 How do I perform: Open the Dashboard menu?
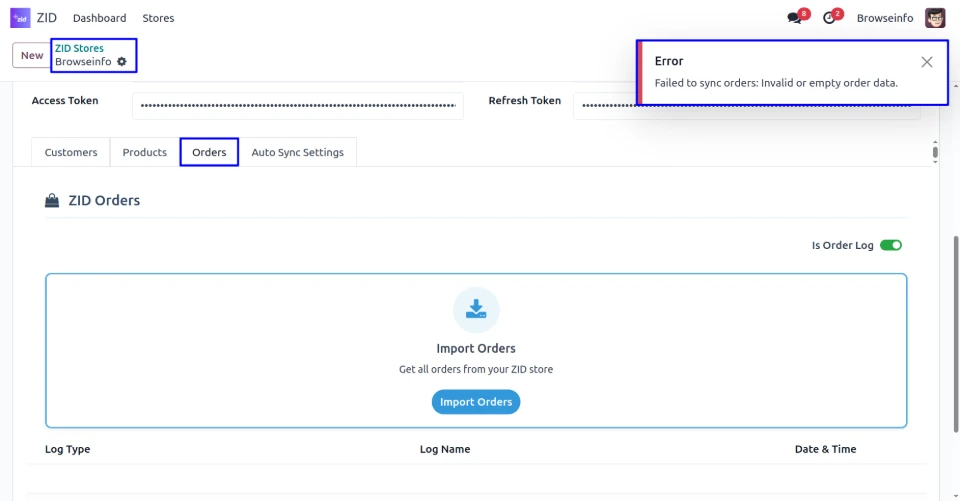pyautogui.click(x=100, y=18)
